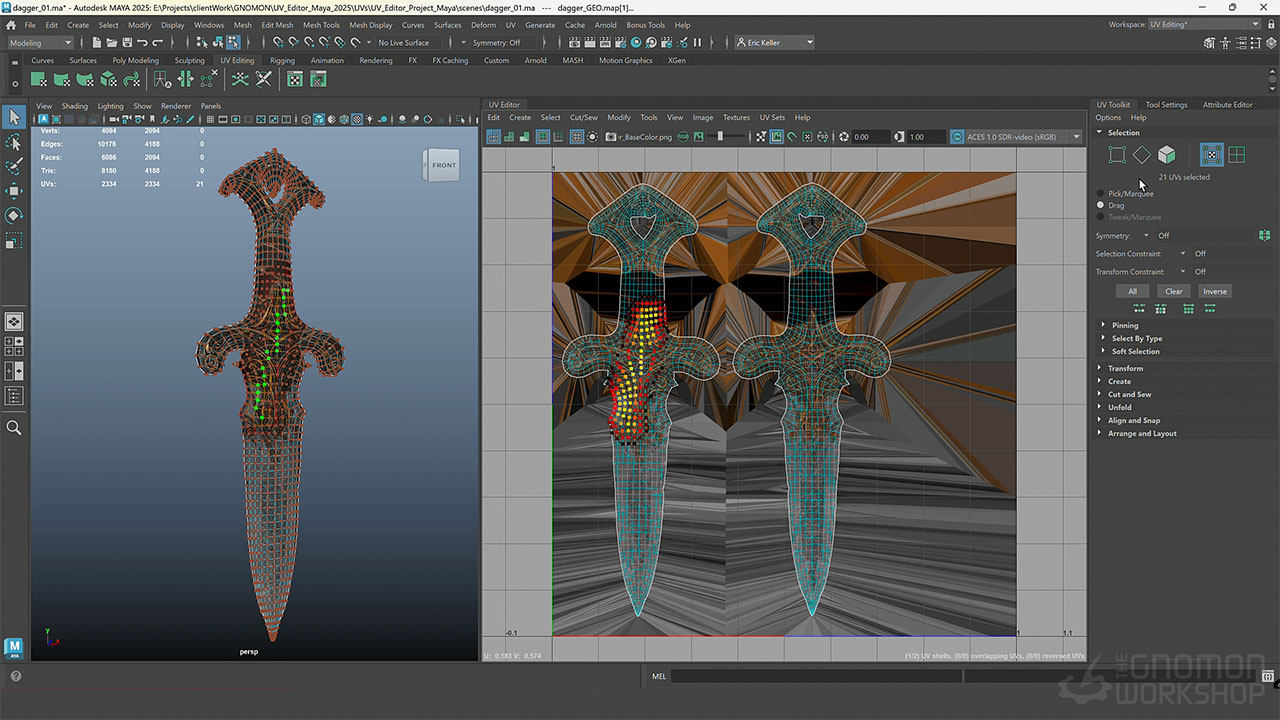Viewport: 1280px width, 720px height.
Task: Select the UV selection mode icon in UV Toolkit
Action: [1211, 155]
